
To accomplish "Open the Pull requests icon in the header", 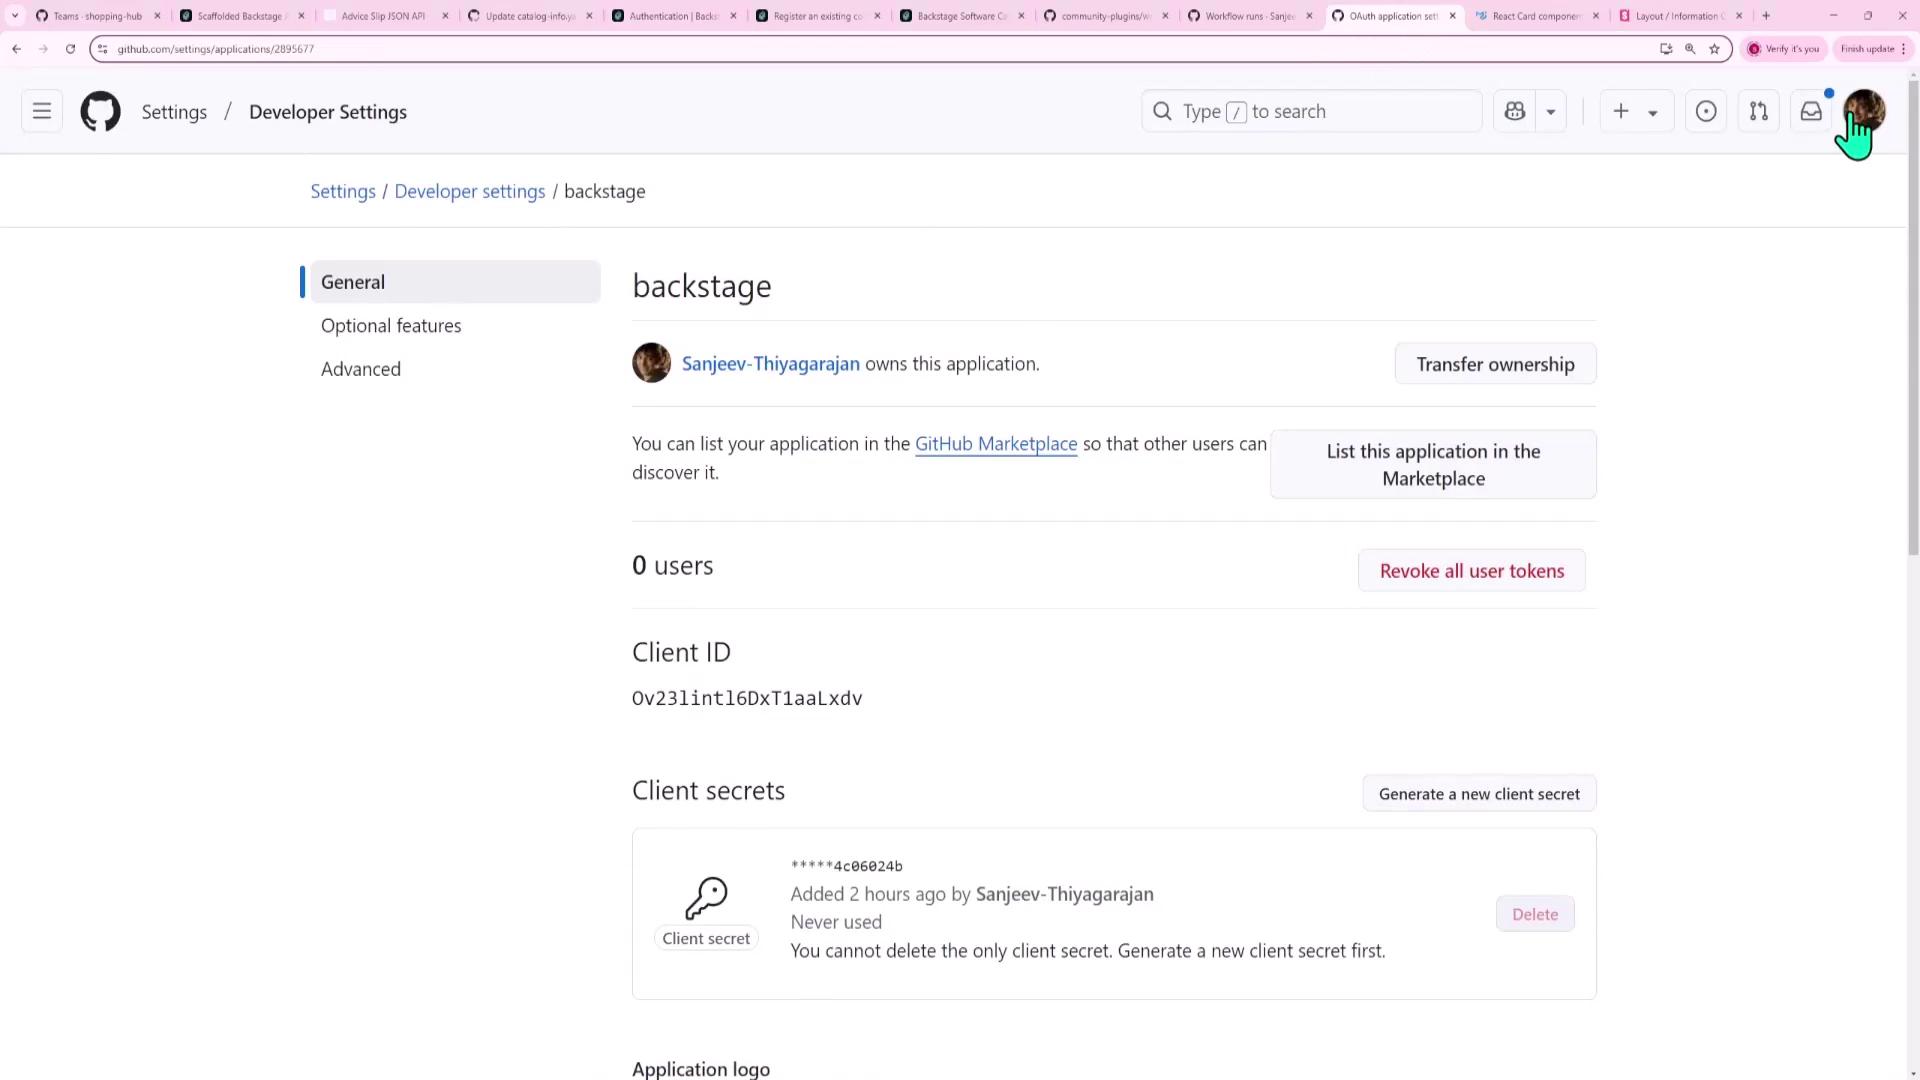I will tap(1758, 112).
